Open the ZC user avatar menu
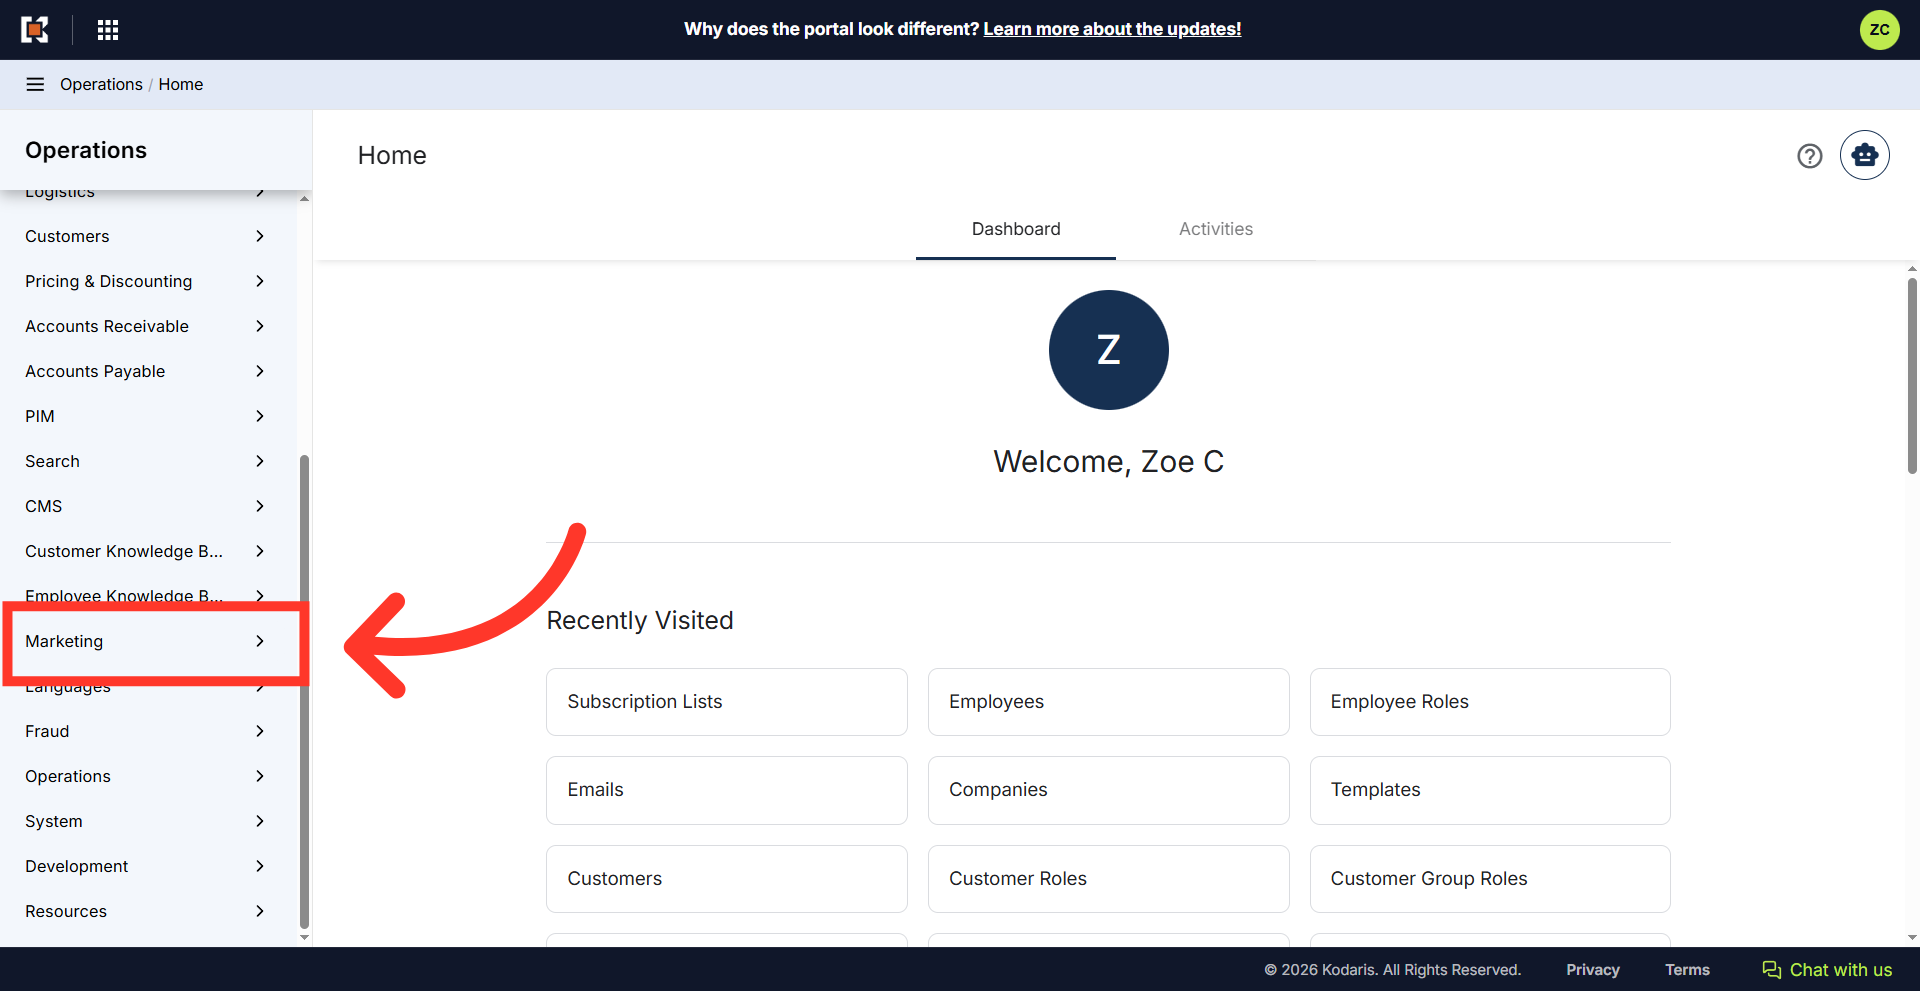Screen dimensions: 1920x991 click(x=1879, y=30)
